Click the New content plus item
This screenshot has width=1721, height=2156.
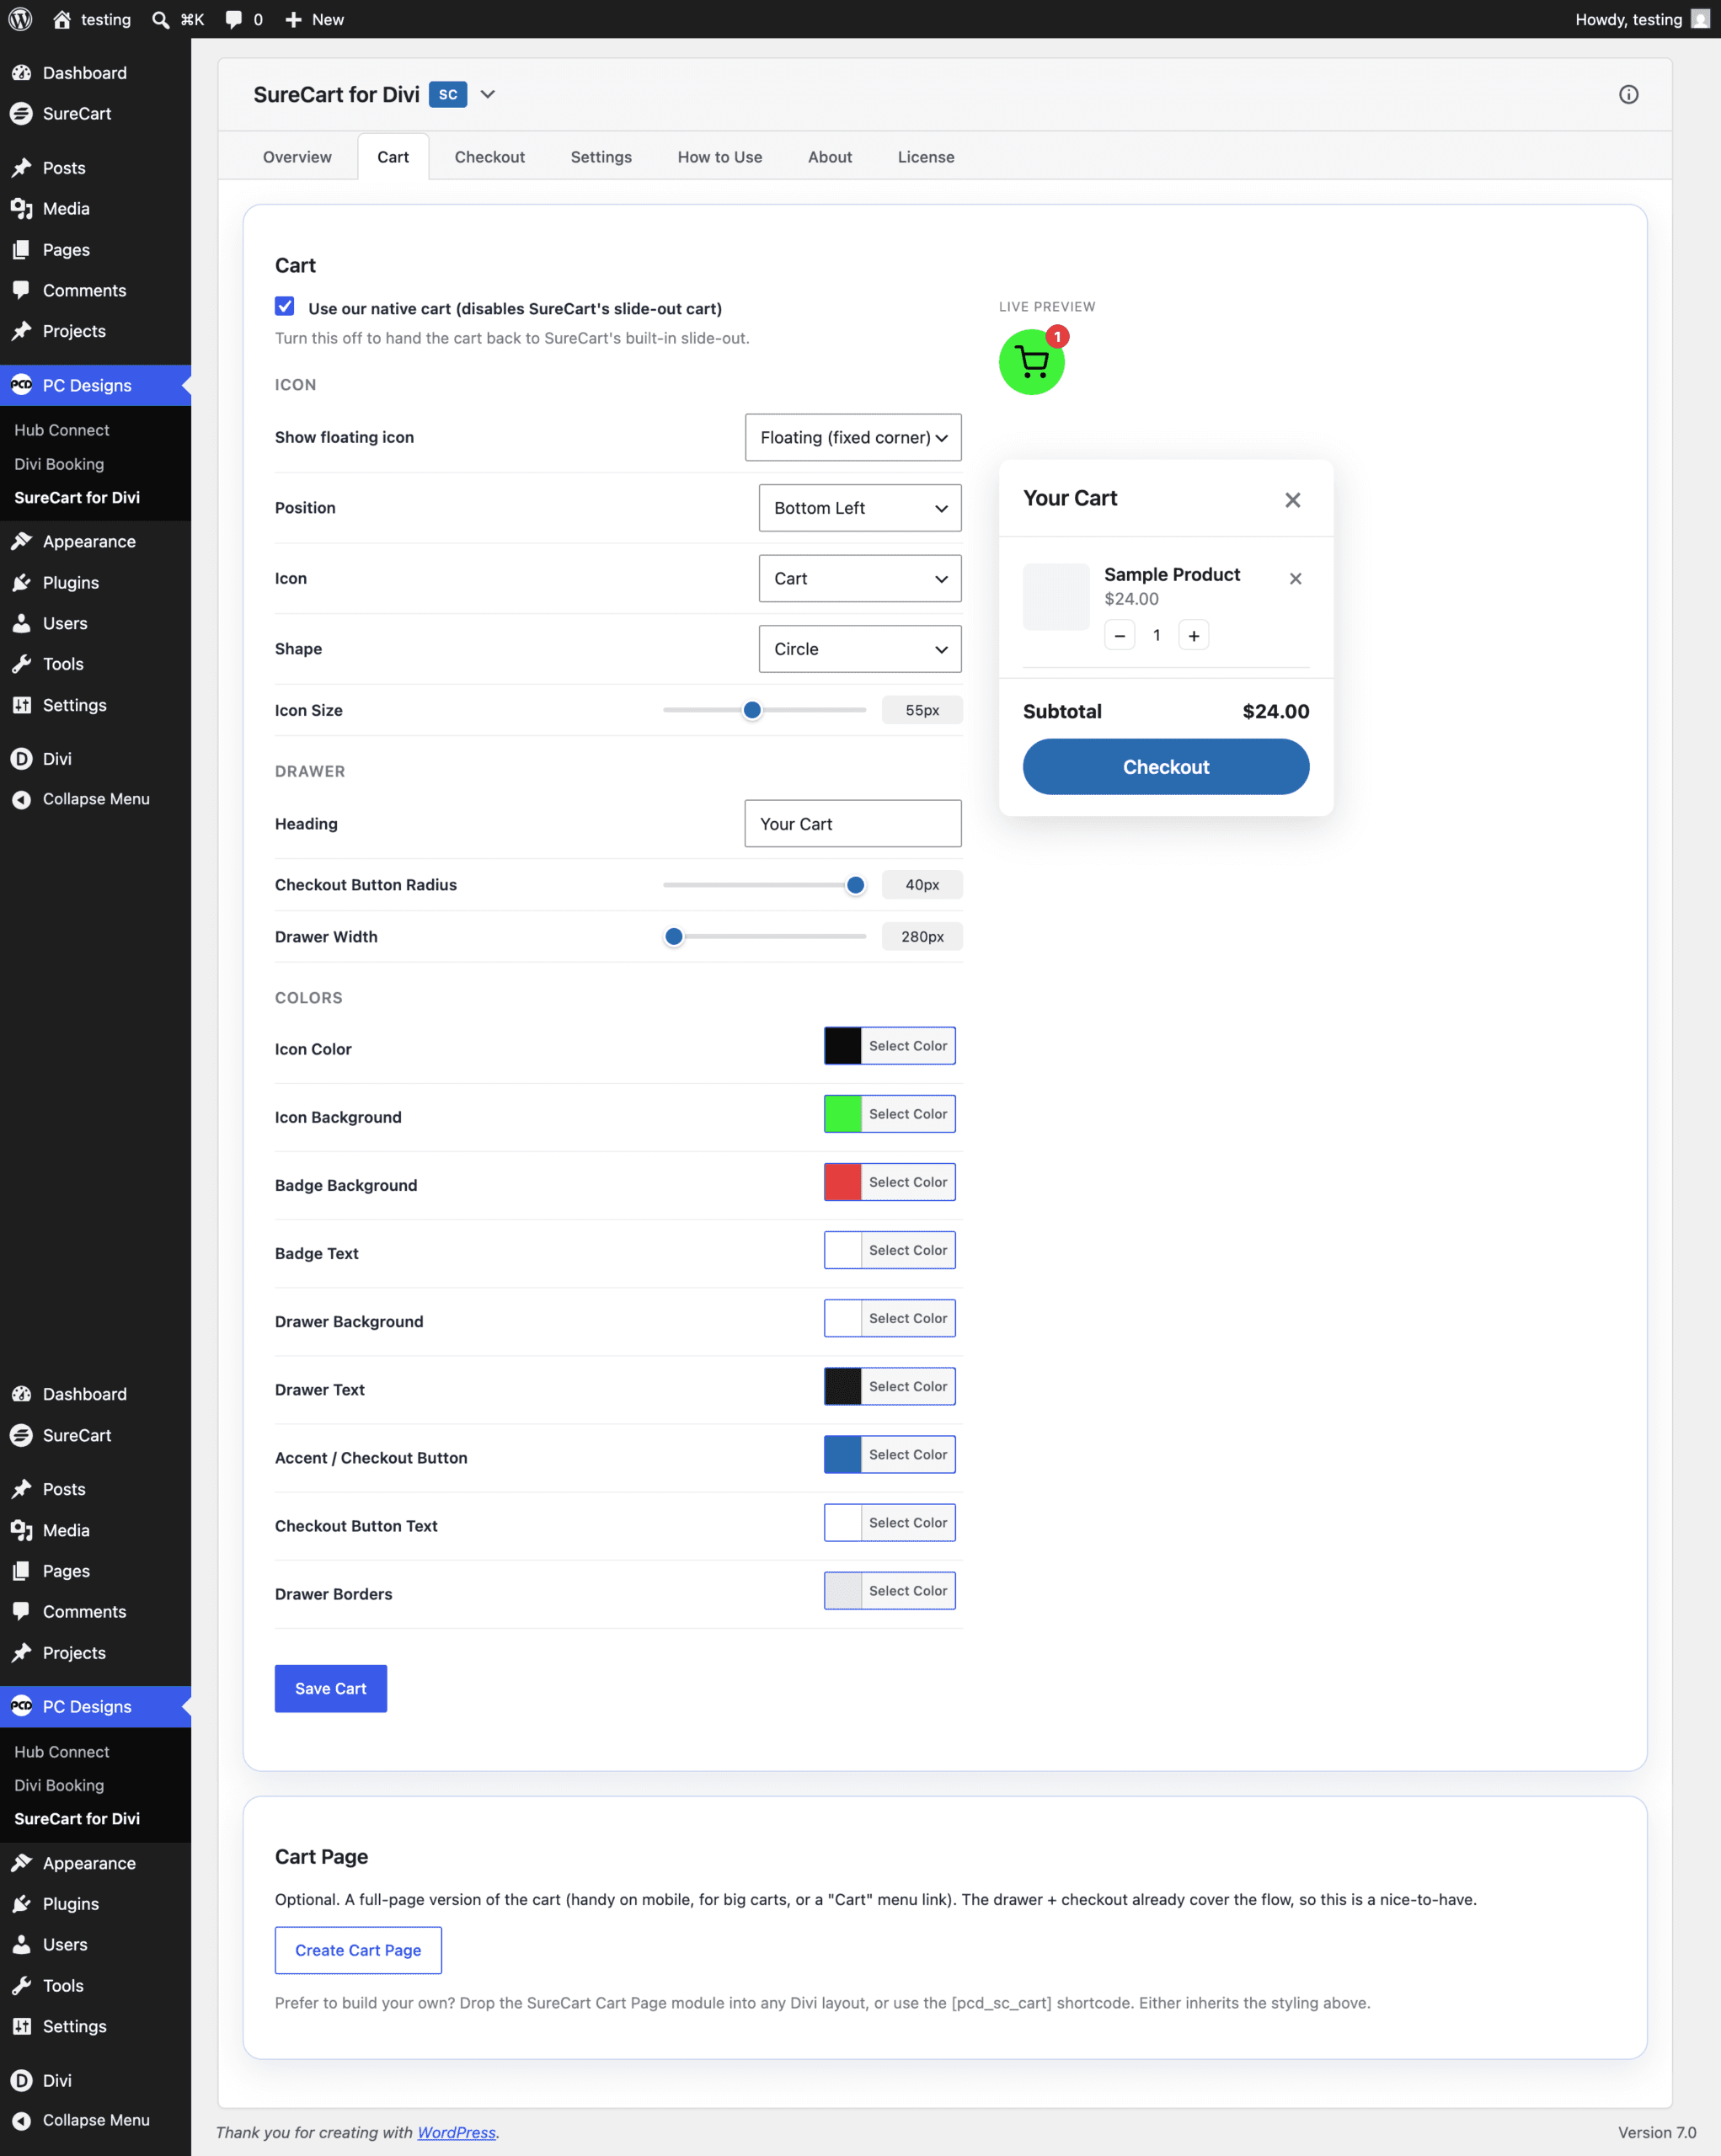[314, 19]
